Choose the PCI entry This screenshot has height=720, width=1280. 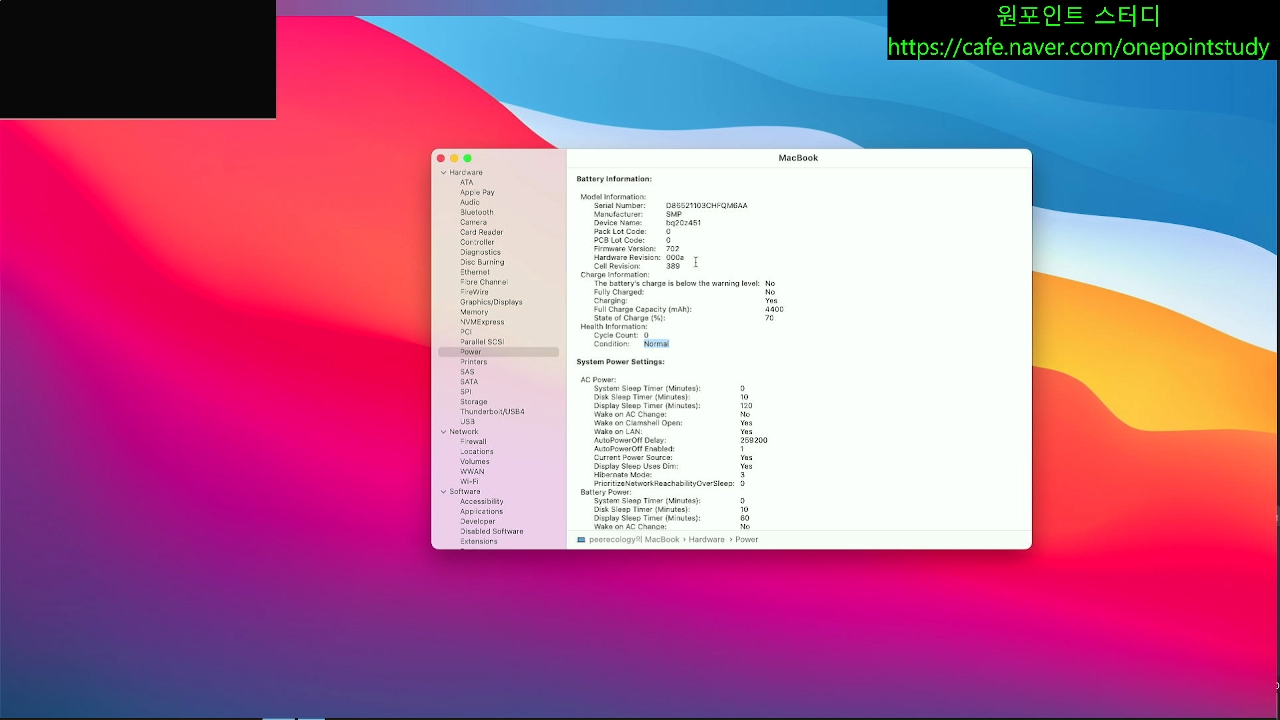pos(466,332)
